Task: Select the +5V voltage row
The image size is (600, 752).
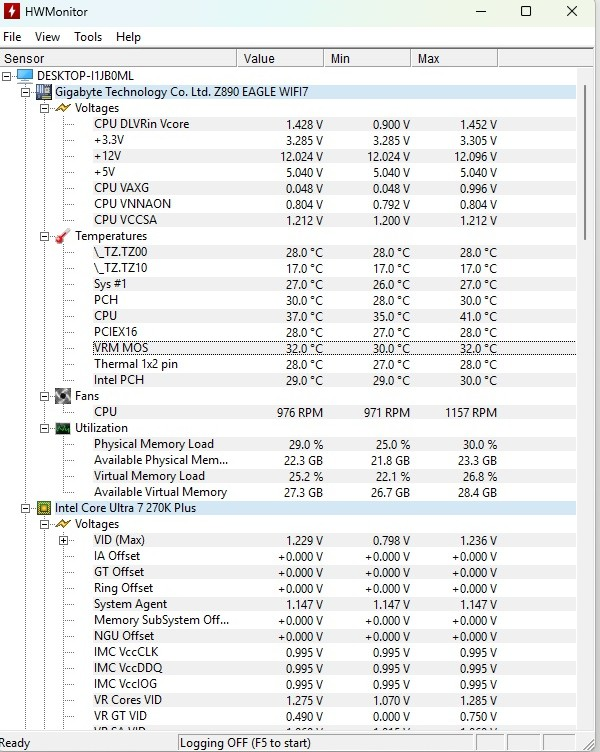Action: click(334, 172)
